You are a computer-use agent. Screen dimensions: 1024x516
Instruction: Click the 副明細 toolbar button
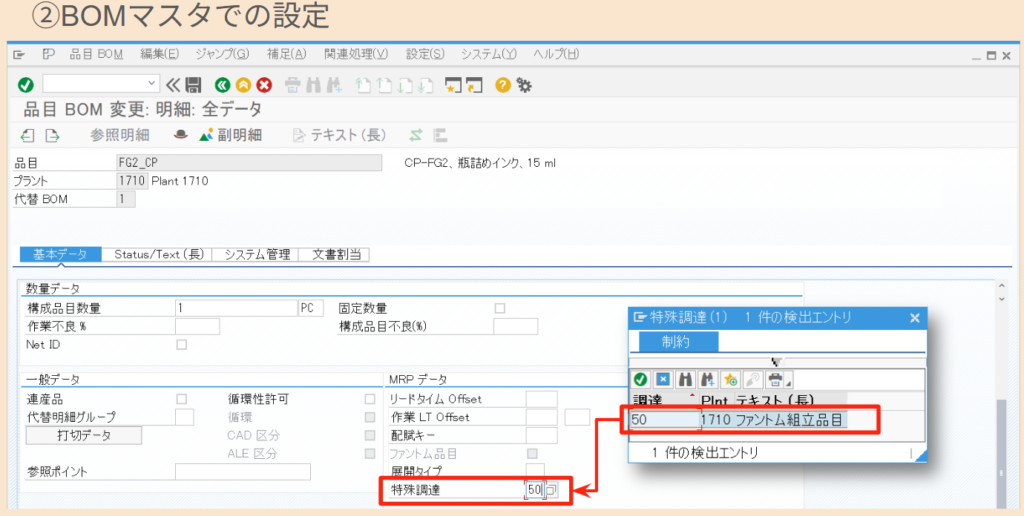tap(231, 135)
